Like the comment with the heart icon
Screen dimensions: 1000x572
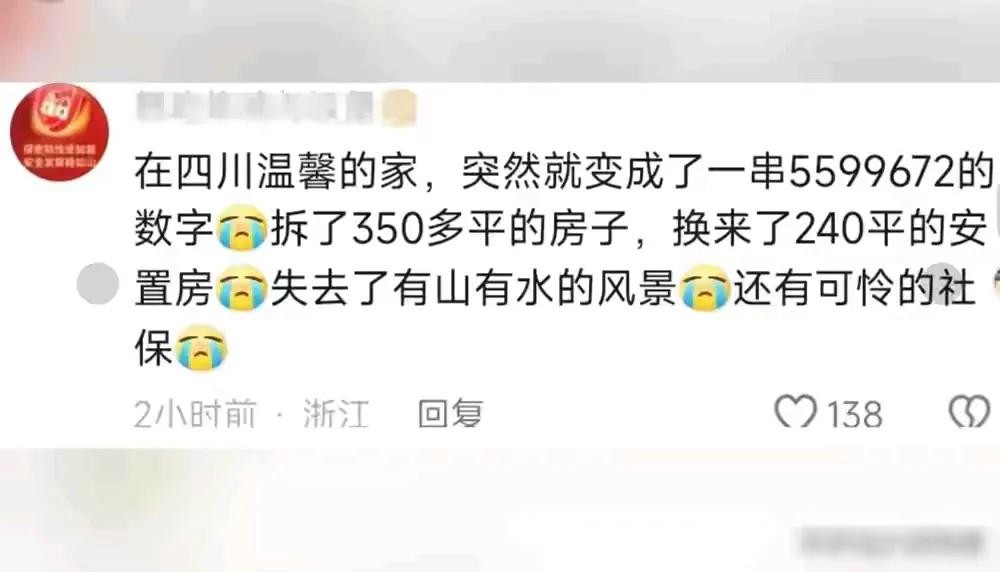[795, 412]
